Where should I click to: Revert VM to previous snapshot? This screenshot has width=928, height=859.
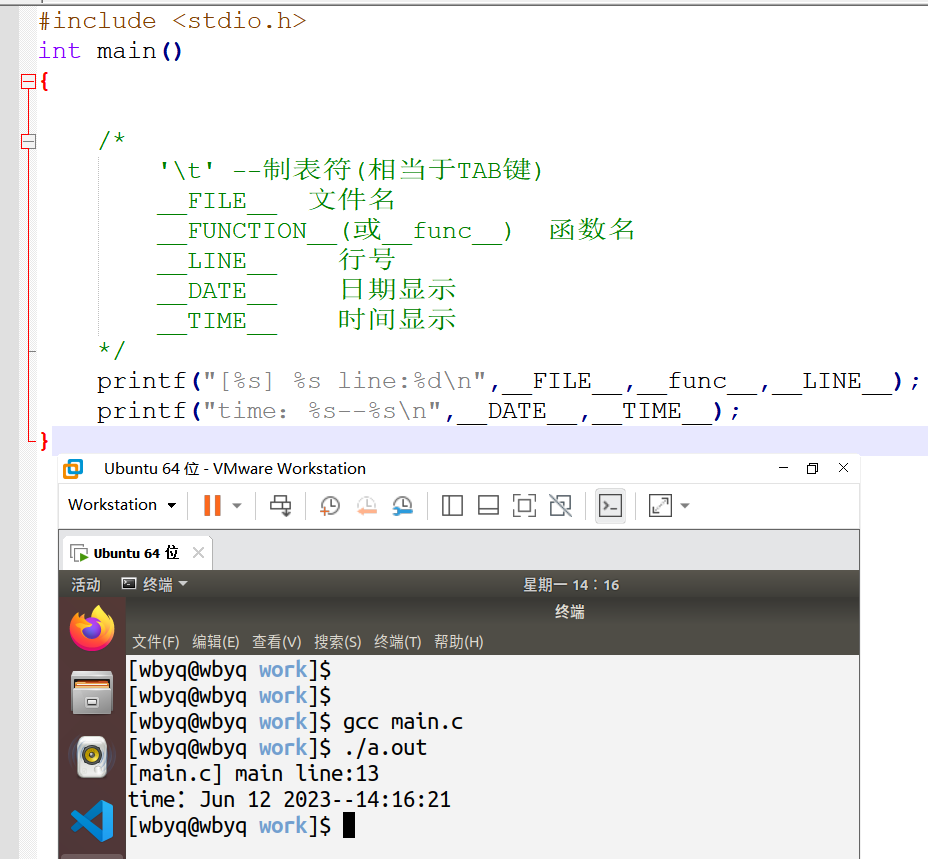[x=366, y=506]
